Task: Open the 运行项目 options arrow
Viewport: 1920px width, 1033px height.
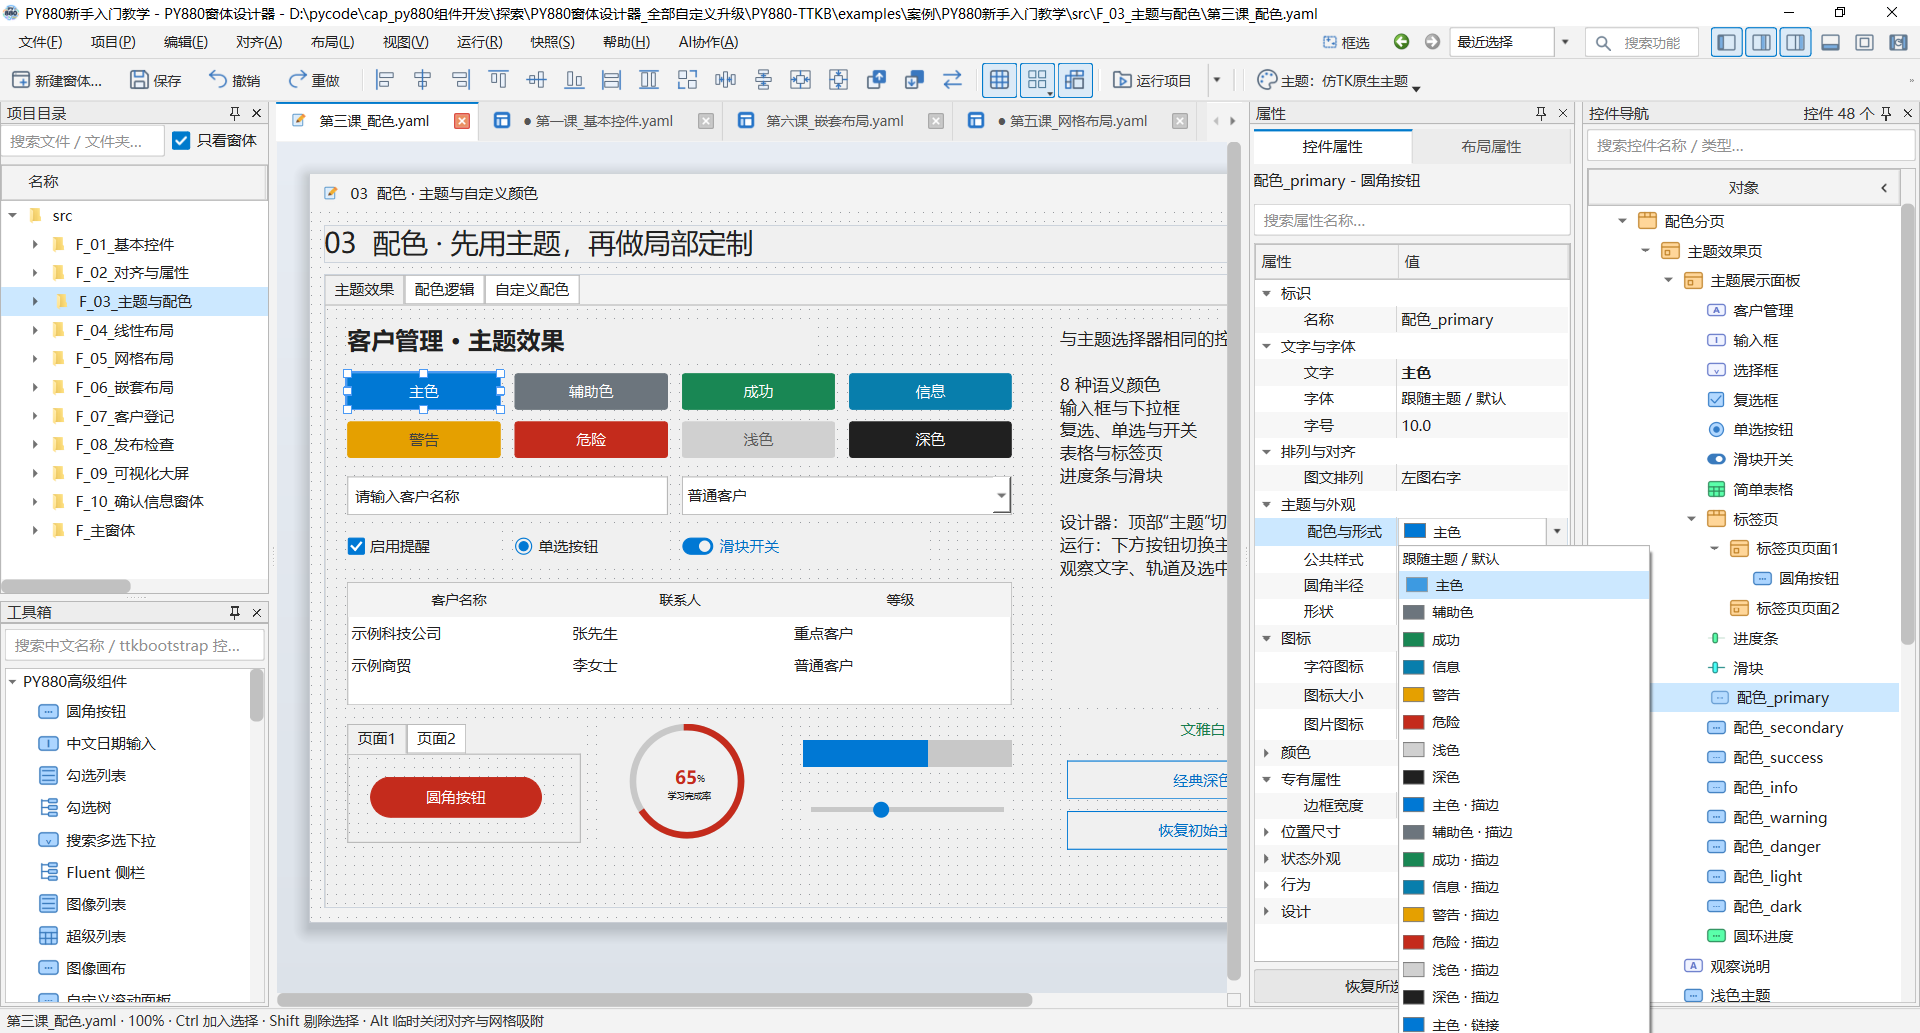Action: tap(1217, 80)
